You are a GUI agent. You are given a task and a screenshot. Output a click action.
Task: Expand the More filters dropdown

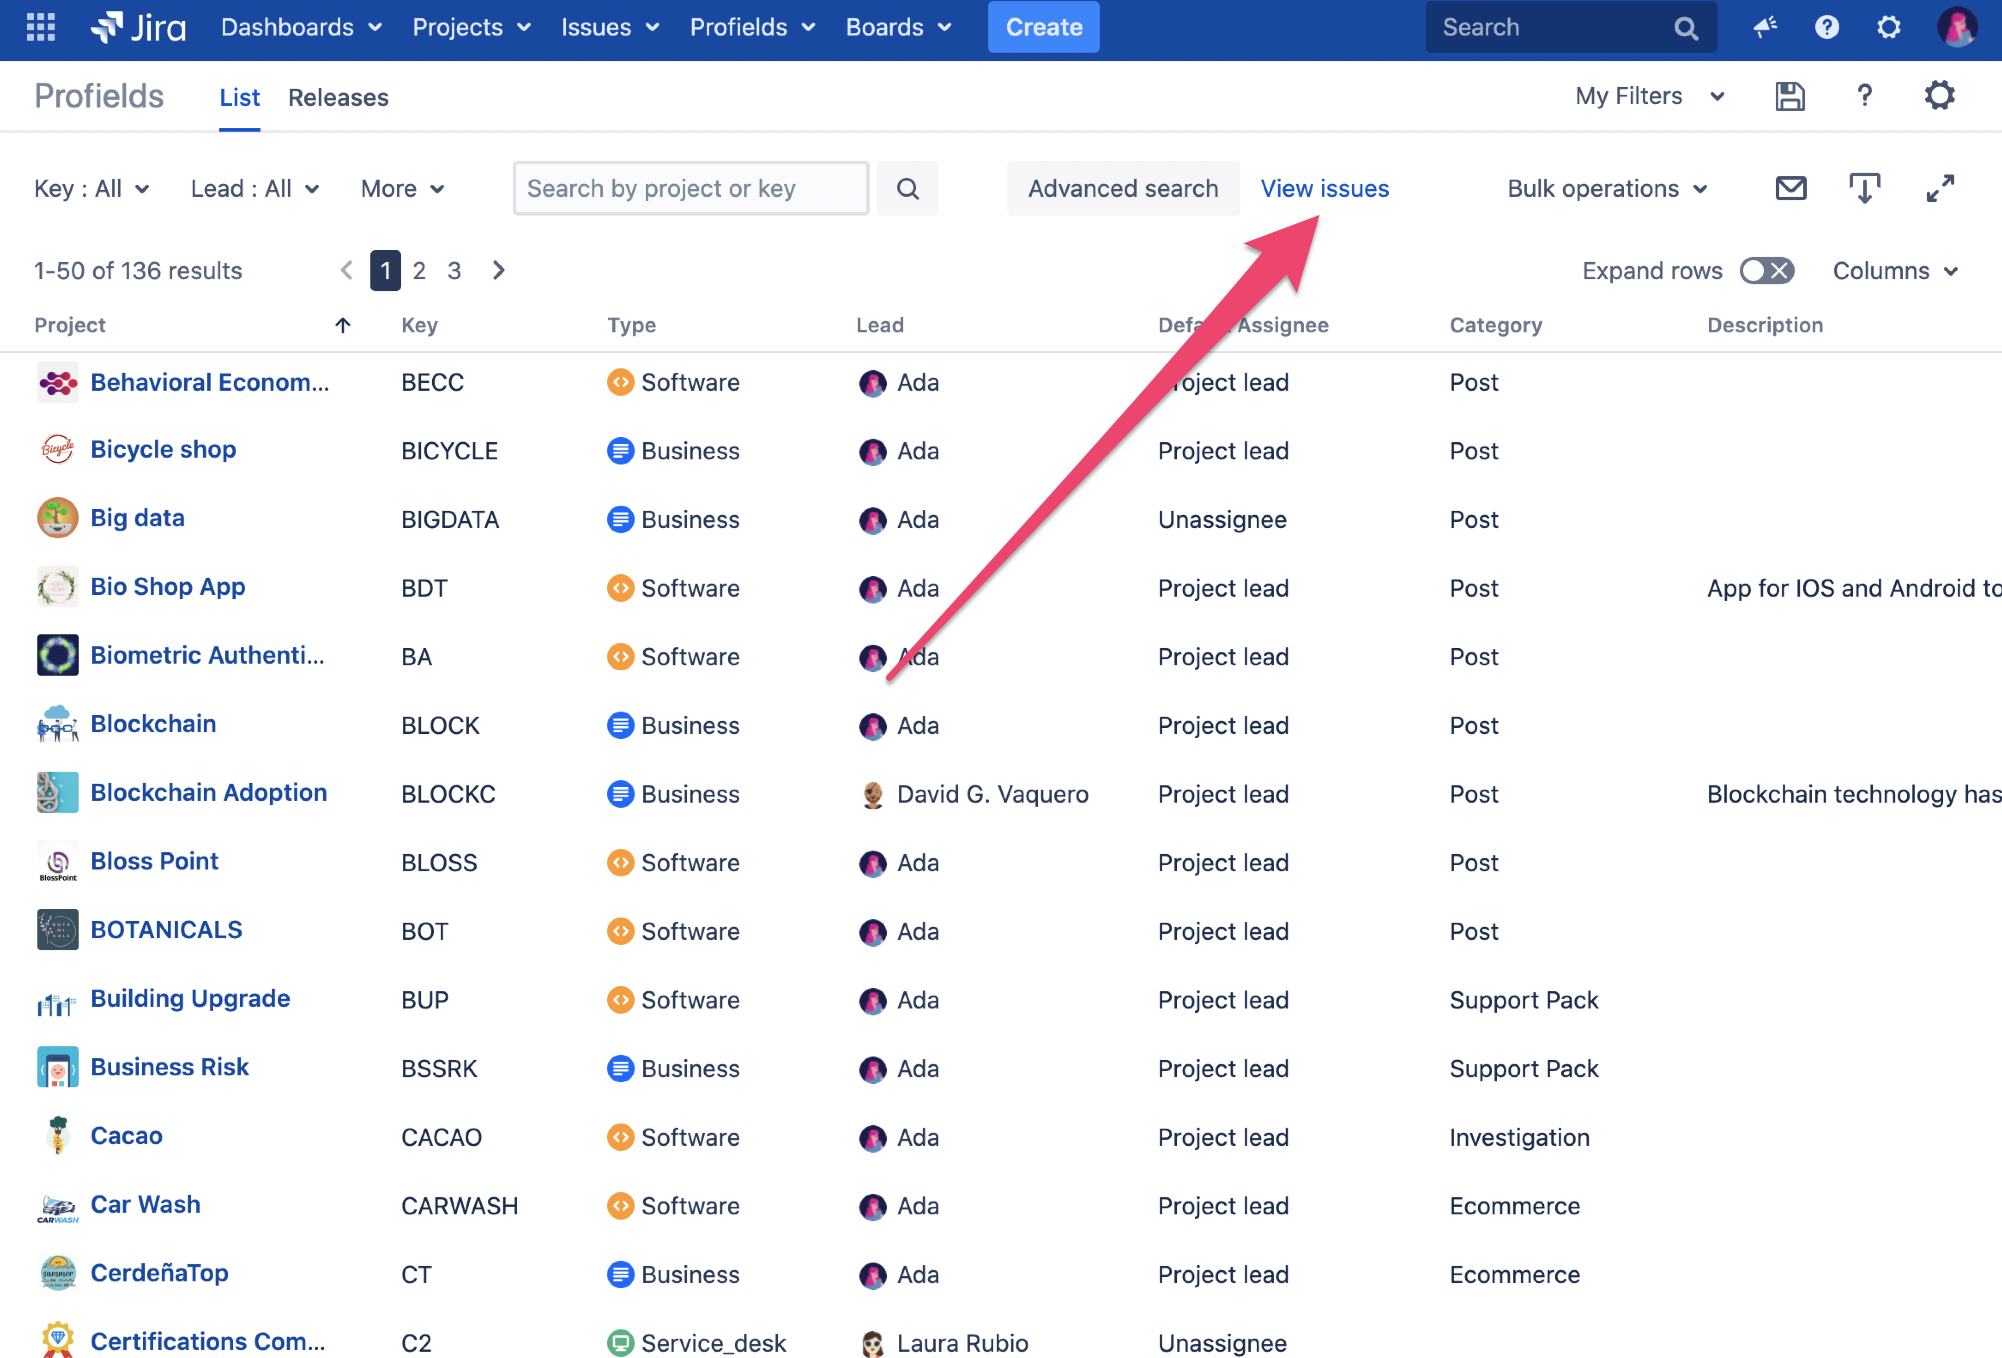tap(402, 188)
